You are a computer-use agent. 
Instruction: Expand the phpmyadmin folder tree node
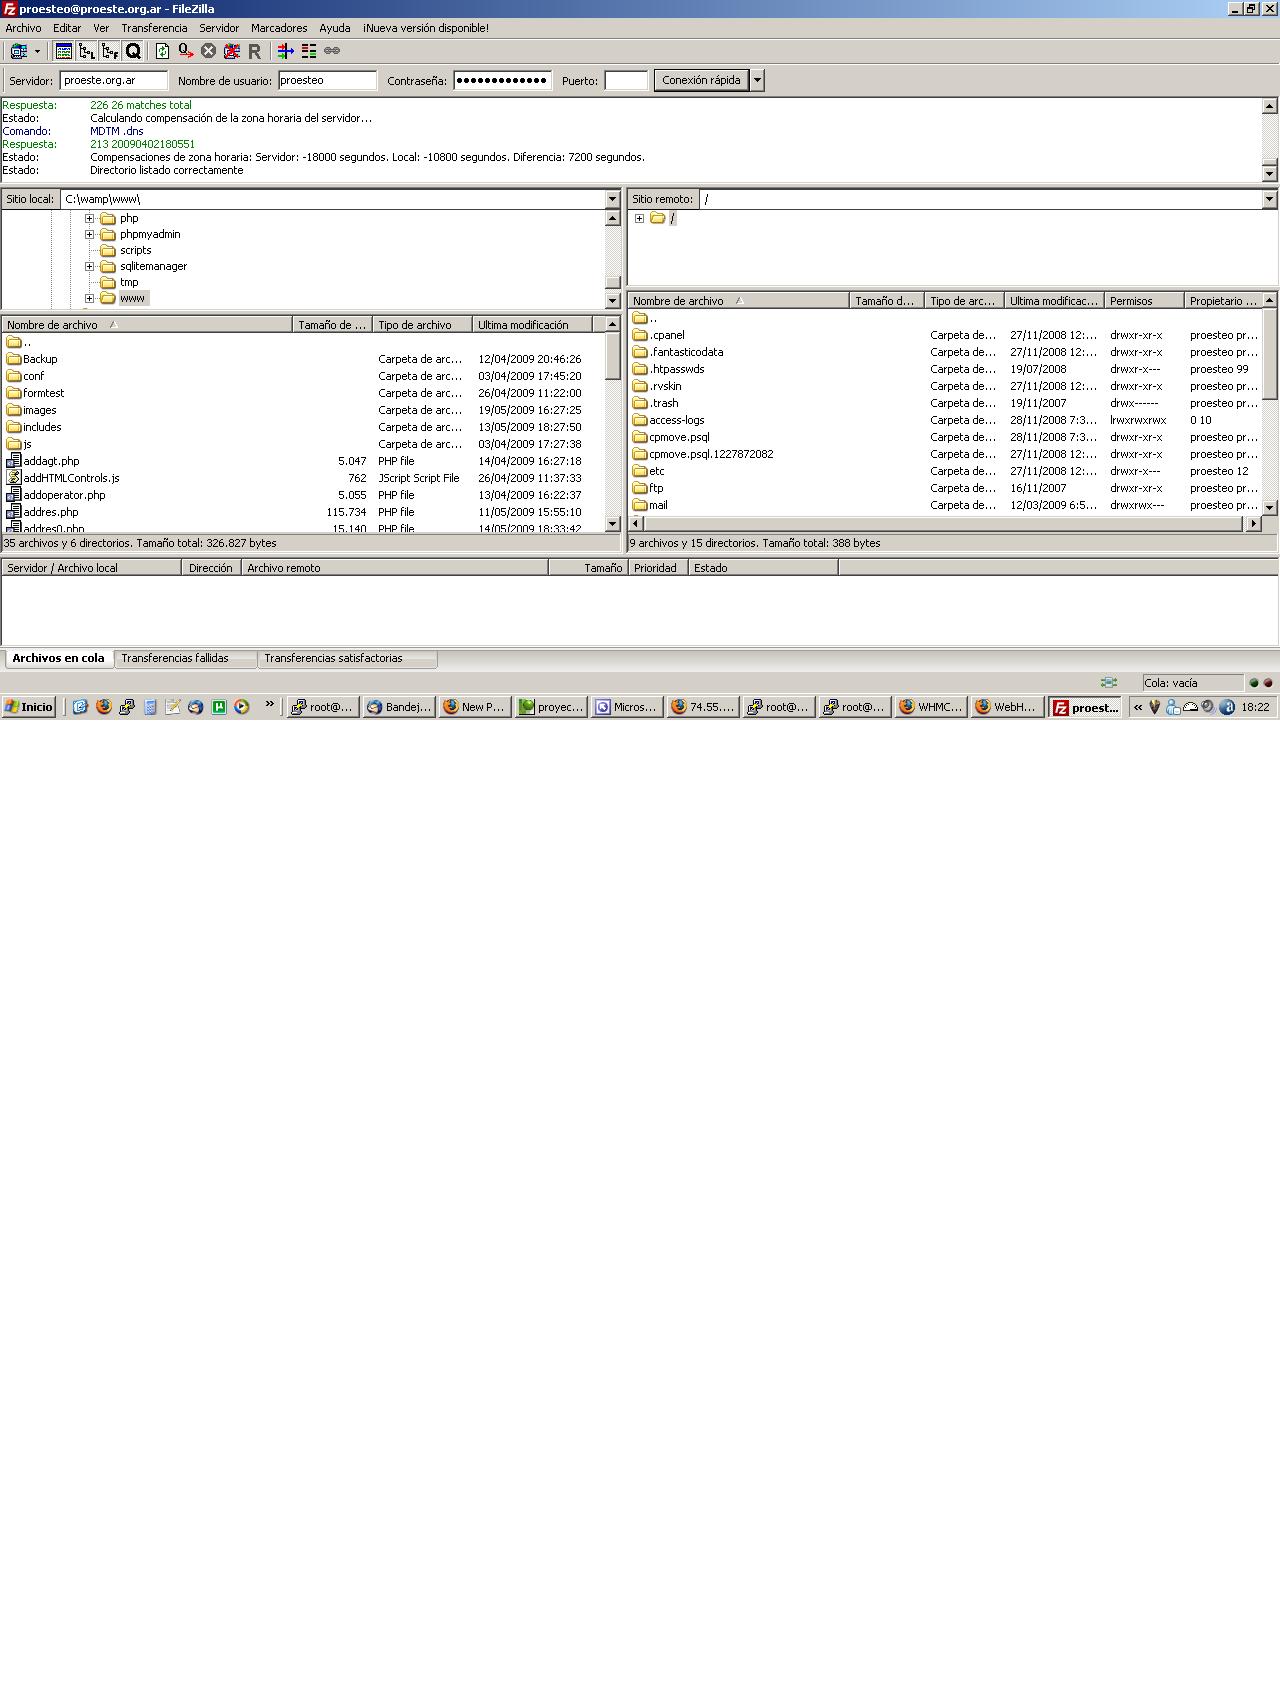[89, 234]
